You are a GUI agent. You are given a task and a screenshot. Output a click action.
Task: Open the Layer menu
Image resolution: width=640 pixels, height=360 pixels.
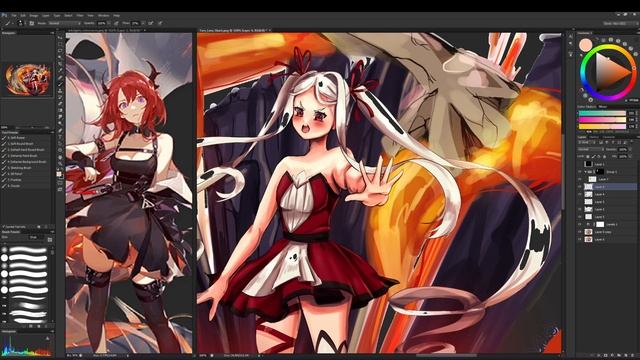point(46,16)
